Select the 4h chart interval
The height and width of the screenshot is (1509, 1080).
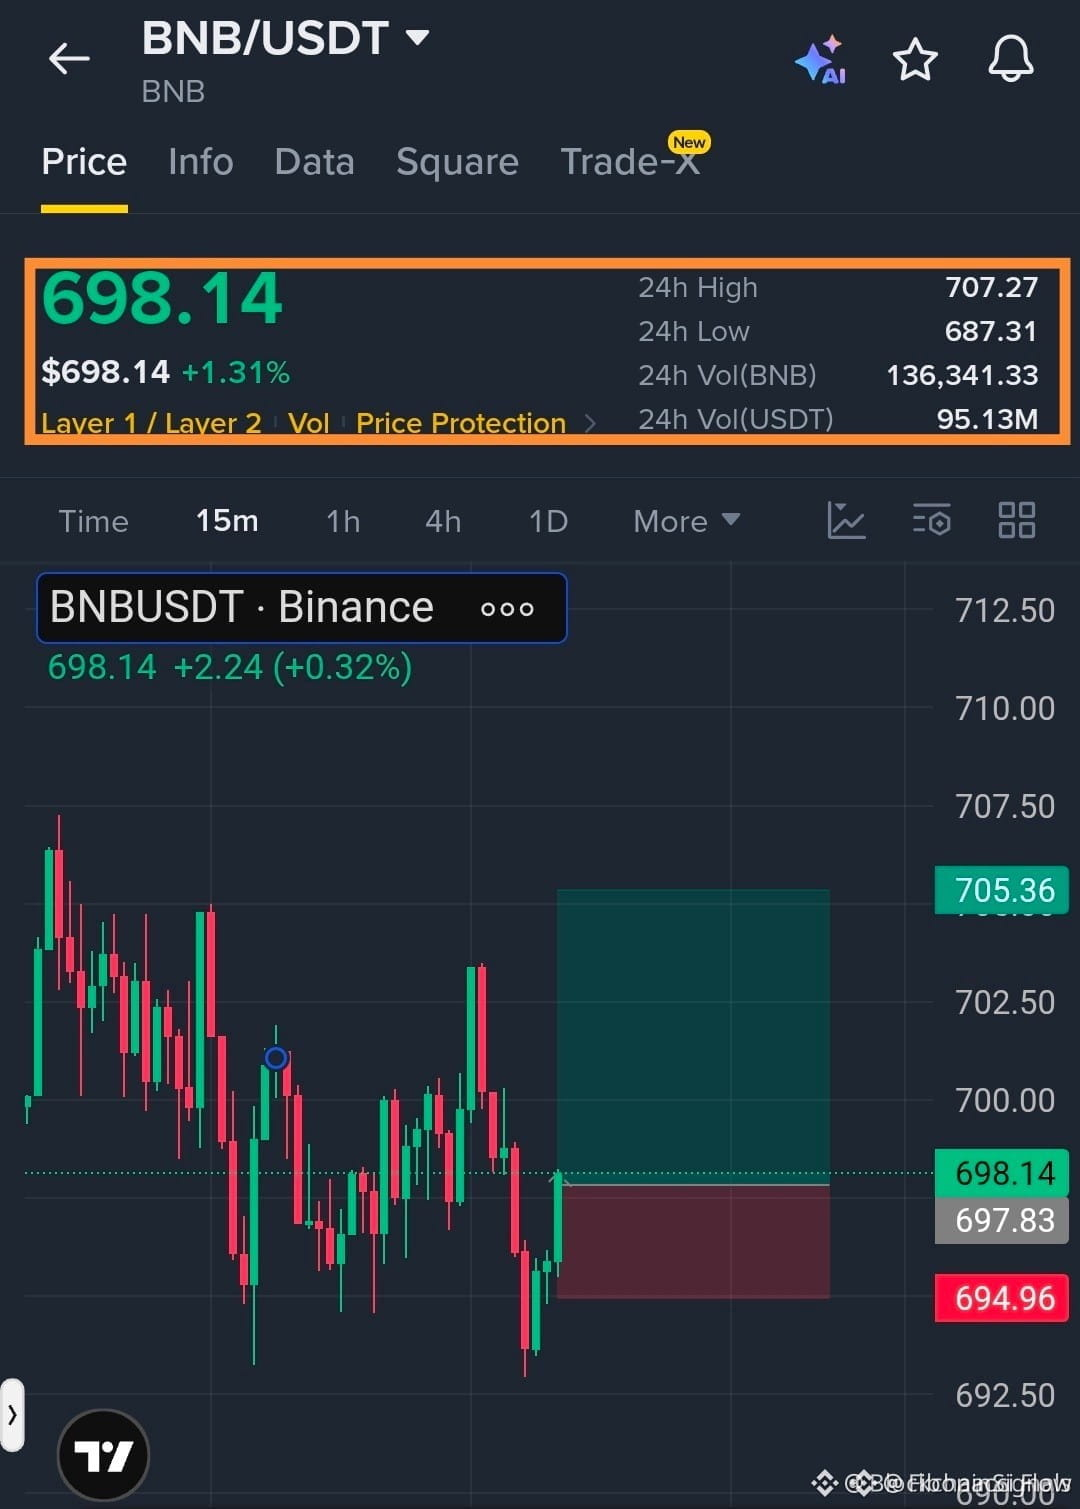point(443,521)
